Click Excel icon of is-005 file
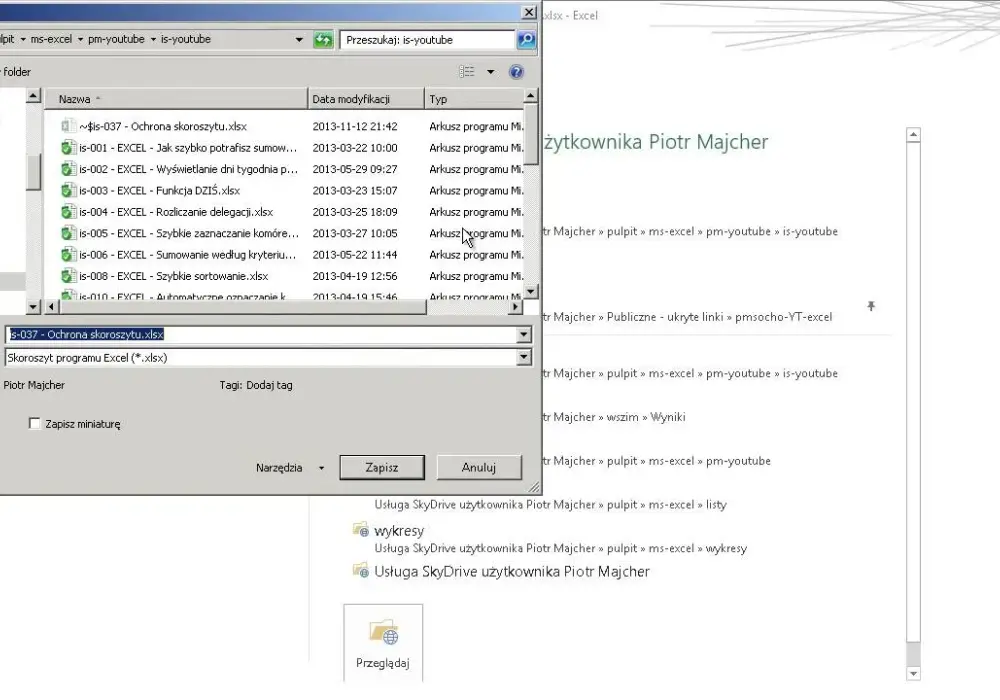Viewport: 1000px width, 700px height. 67,233
